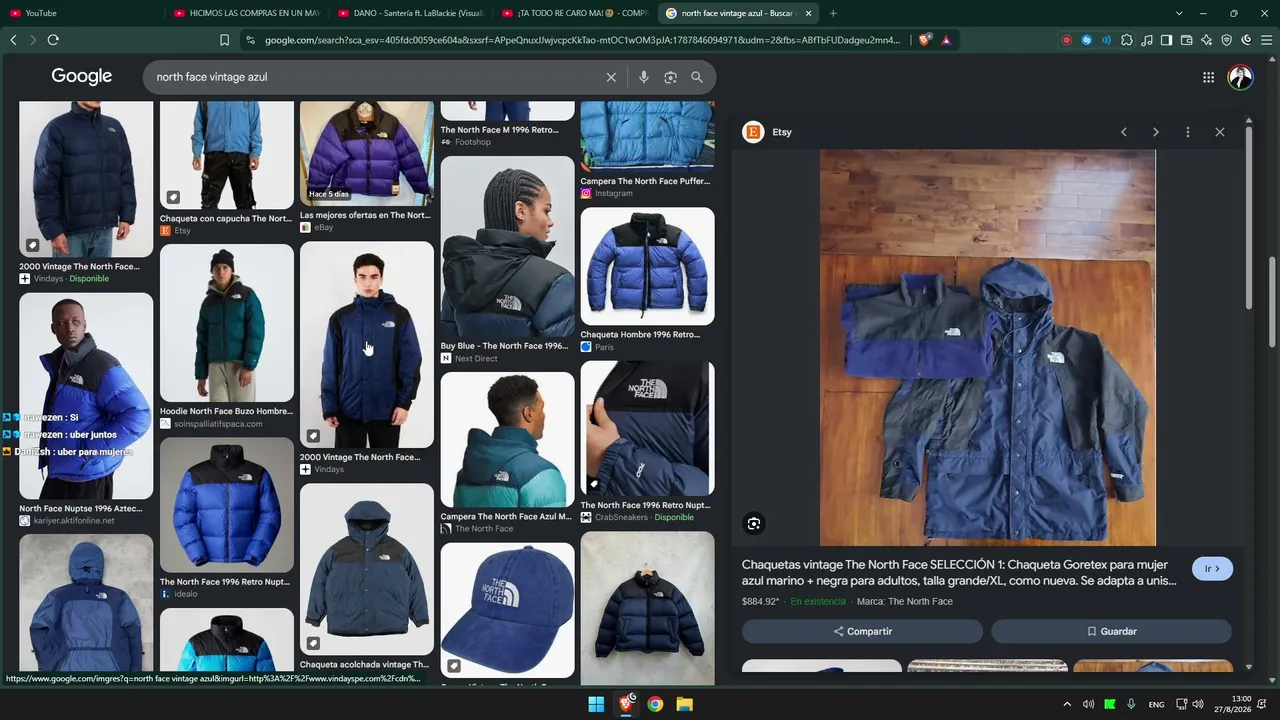Viewport: 1280px width, 720px height.
Task: Switch to ¡TA TODO RE CARO tab
Action: (575, 13)
